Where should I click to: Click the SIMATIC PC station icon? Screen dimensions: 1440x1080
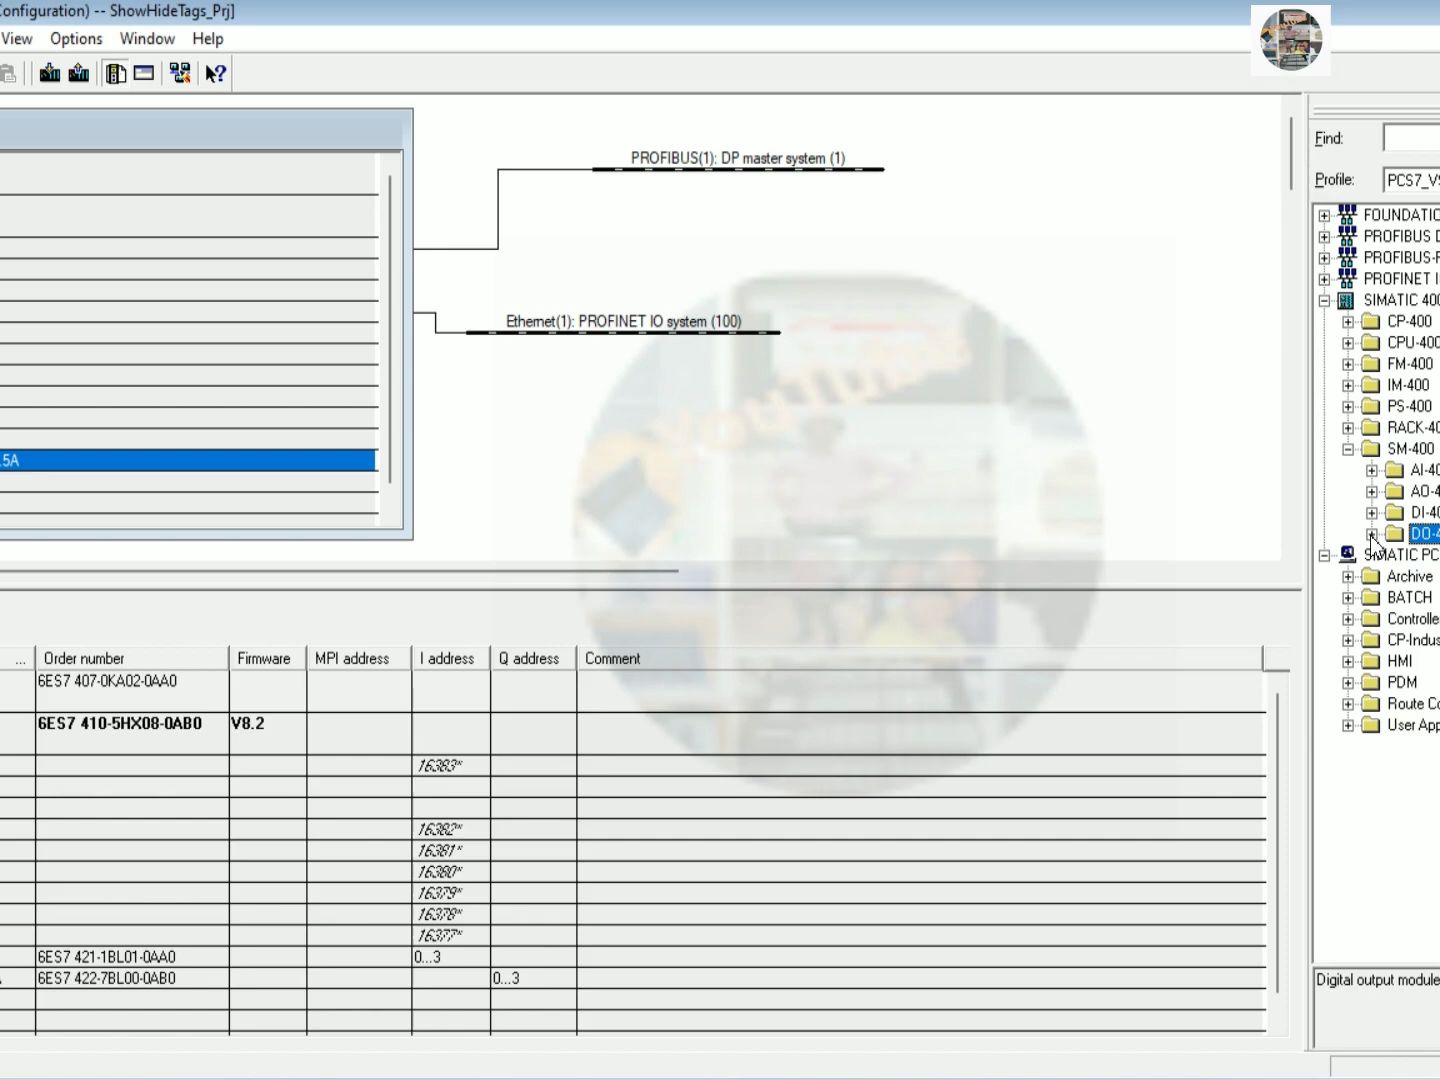pos(1347,554)
